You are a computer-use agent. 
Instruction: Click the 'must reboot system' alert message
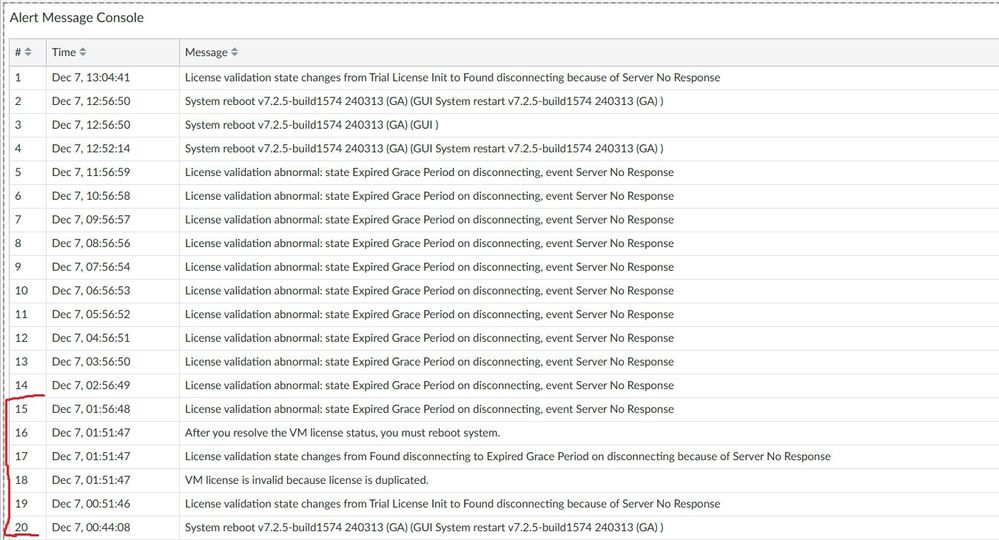click(342, 433)
